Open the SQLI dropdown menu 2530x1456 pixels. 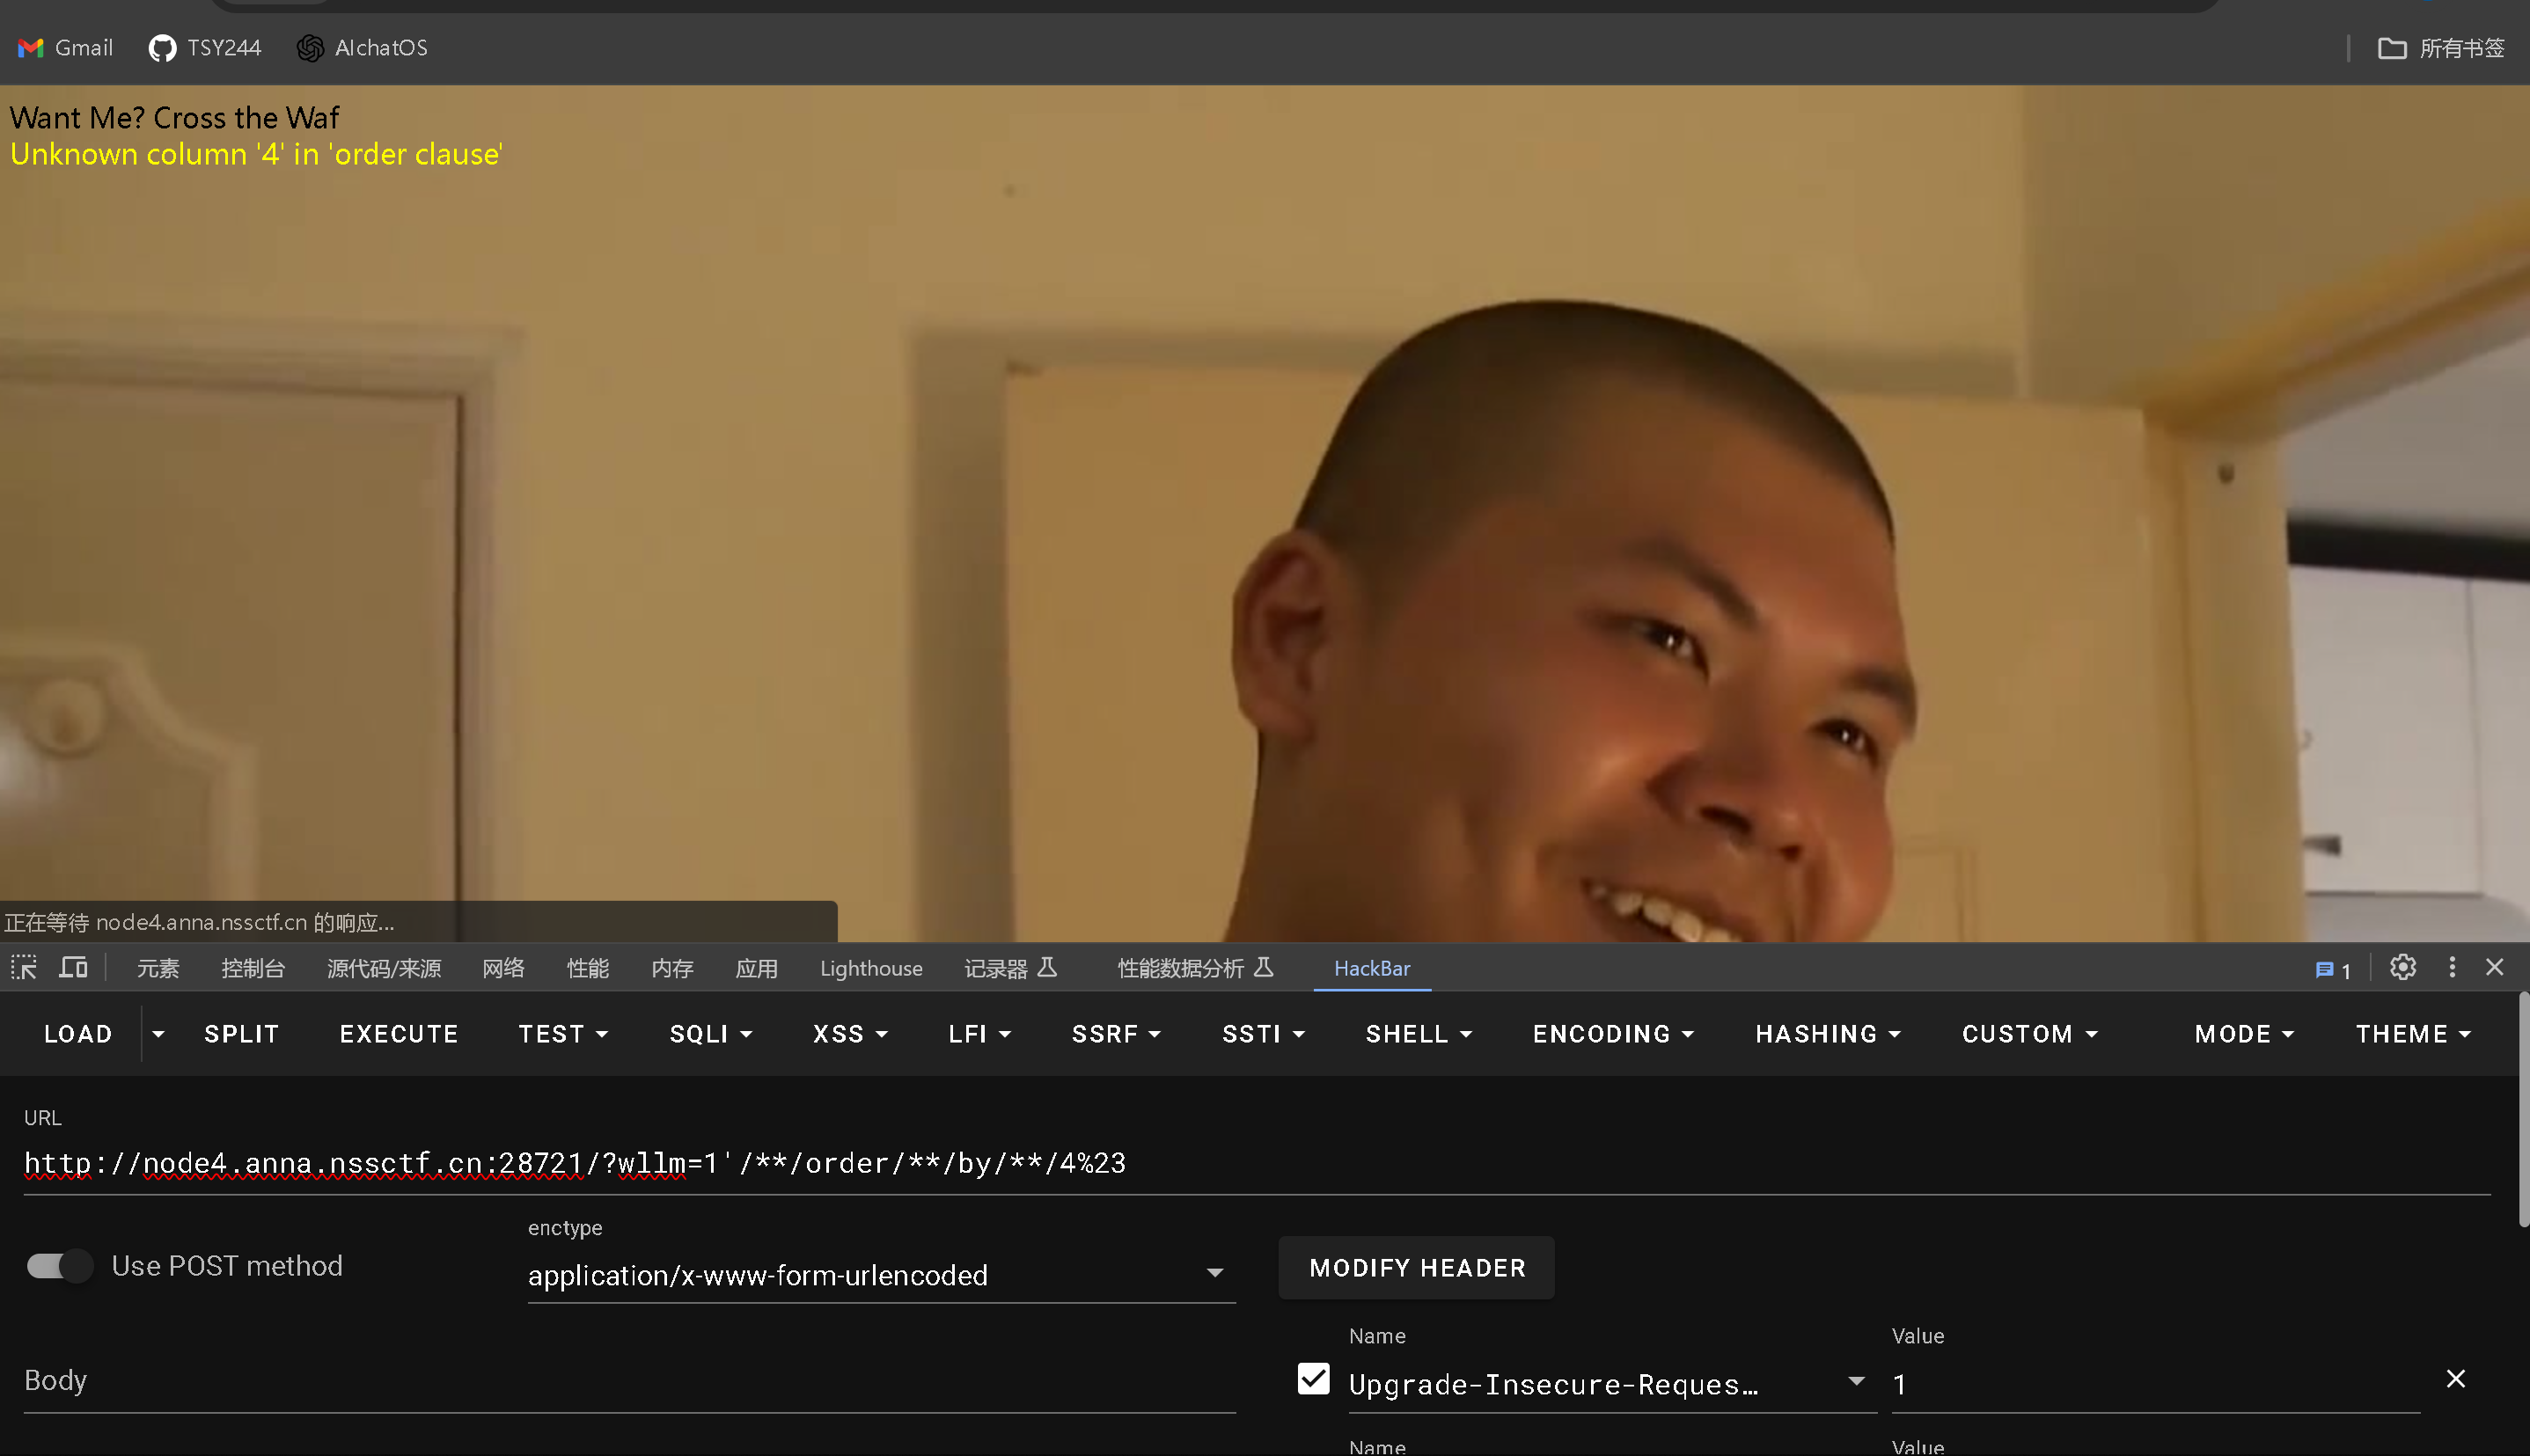click(x=710, y=1034)
